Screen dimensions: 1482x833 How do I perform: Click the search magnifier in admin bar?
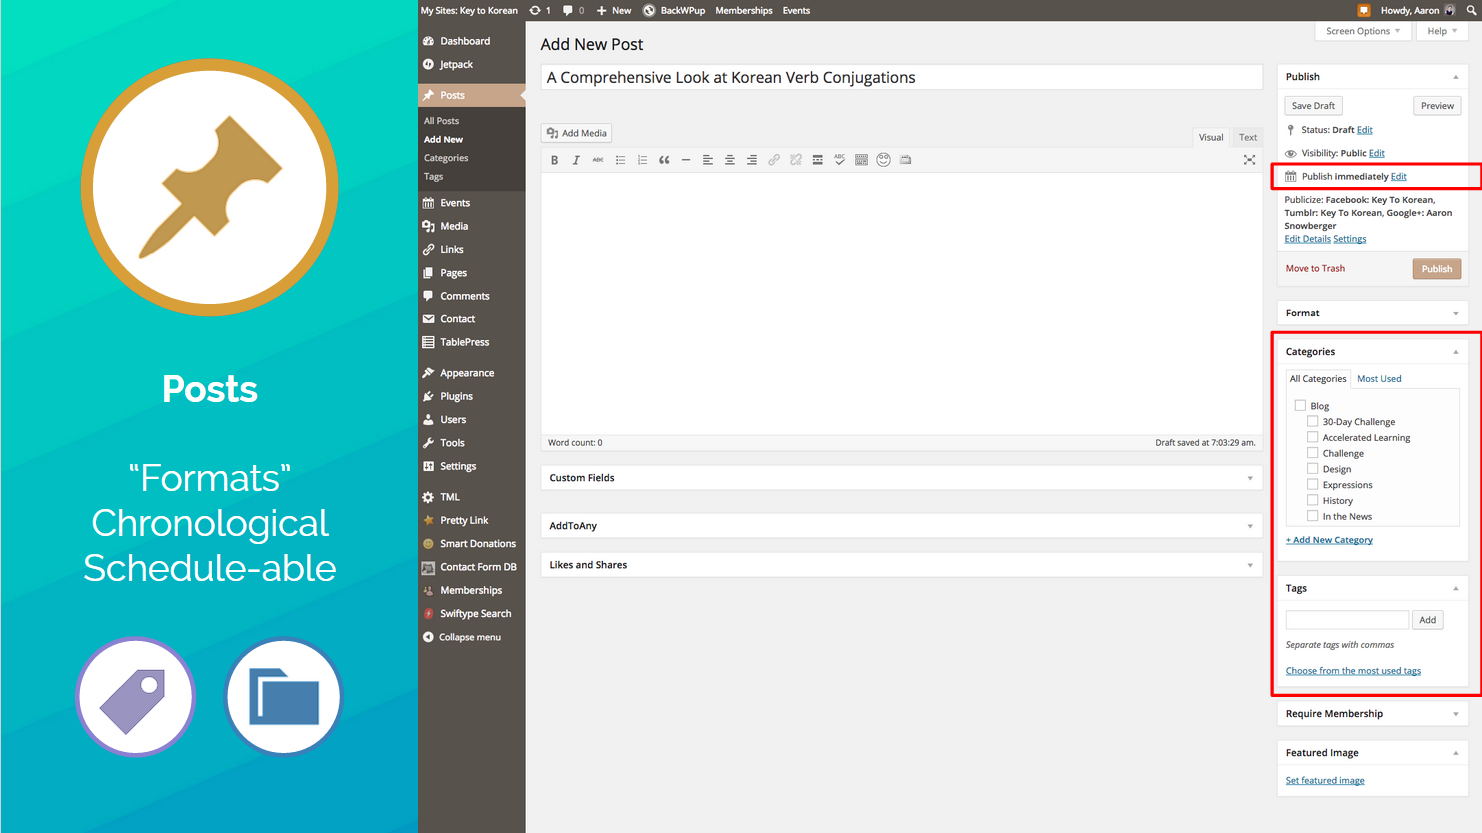pyautogui.click(x=1471, y=10)
